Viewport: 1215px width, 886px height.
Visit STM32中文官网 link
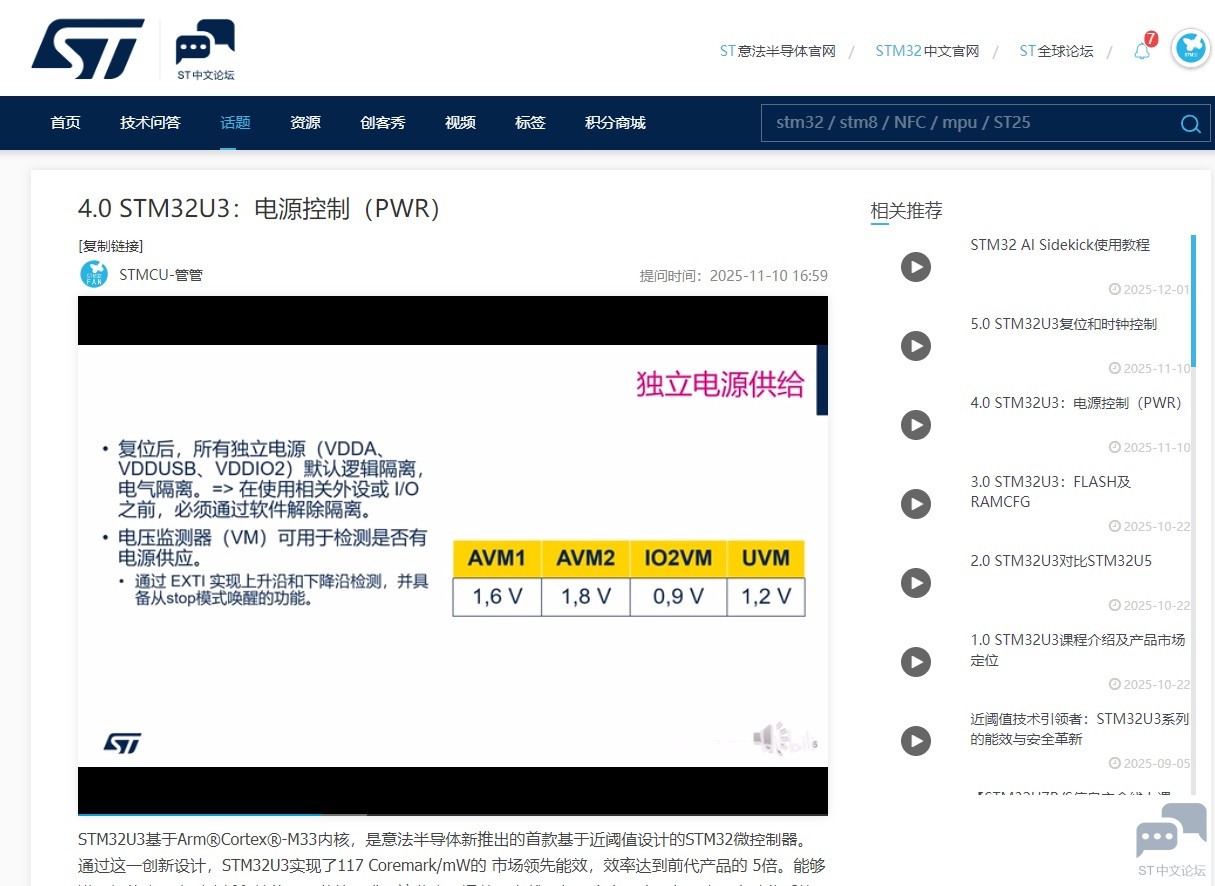(x=927, y=51)
